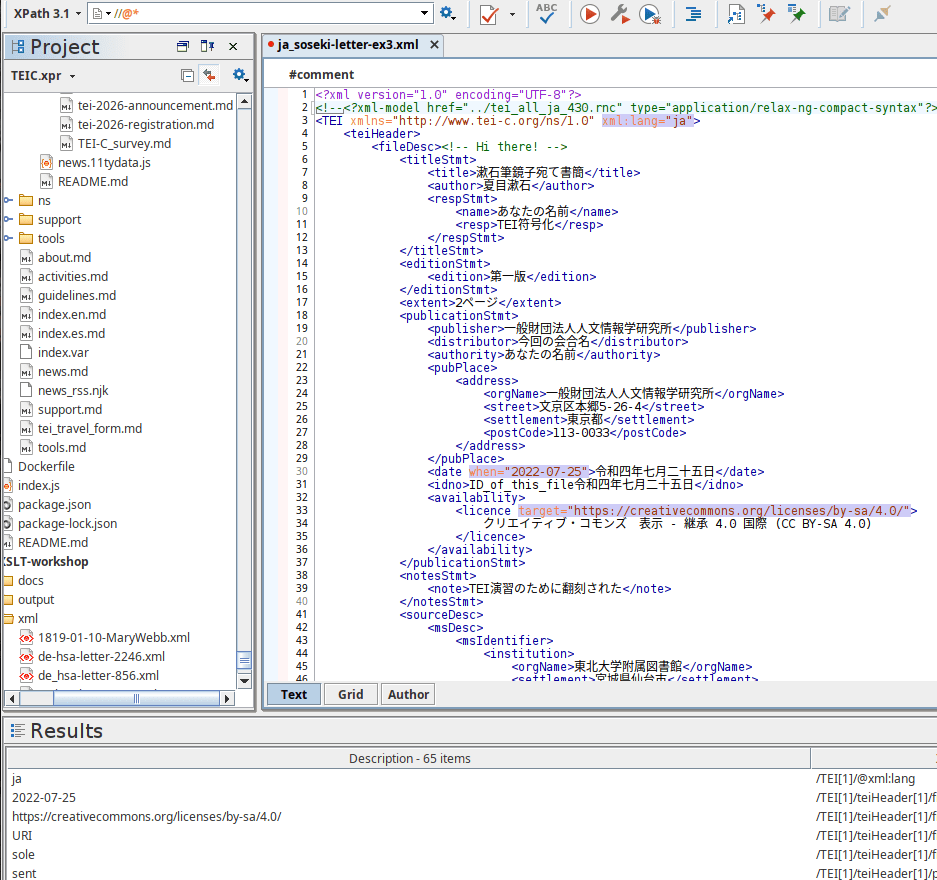Screen dimensions: 937x880
Task: Expand the ns folder
Action: pyautogui.click(x=8, y=200)
